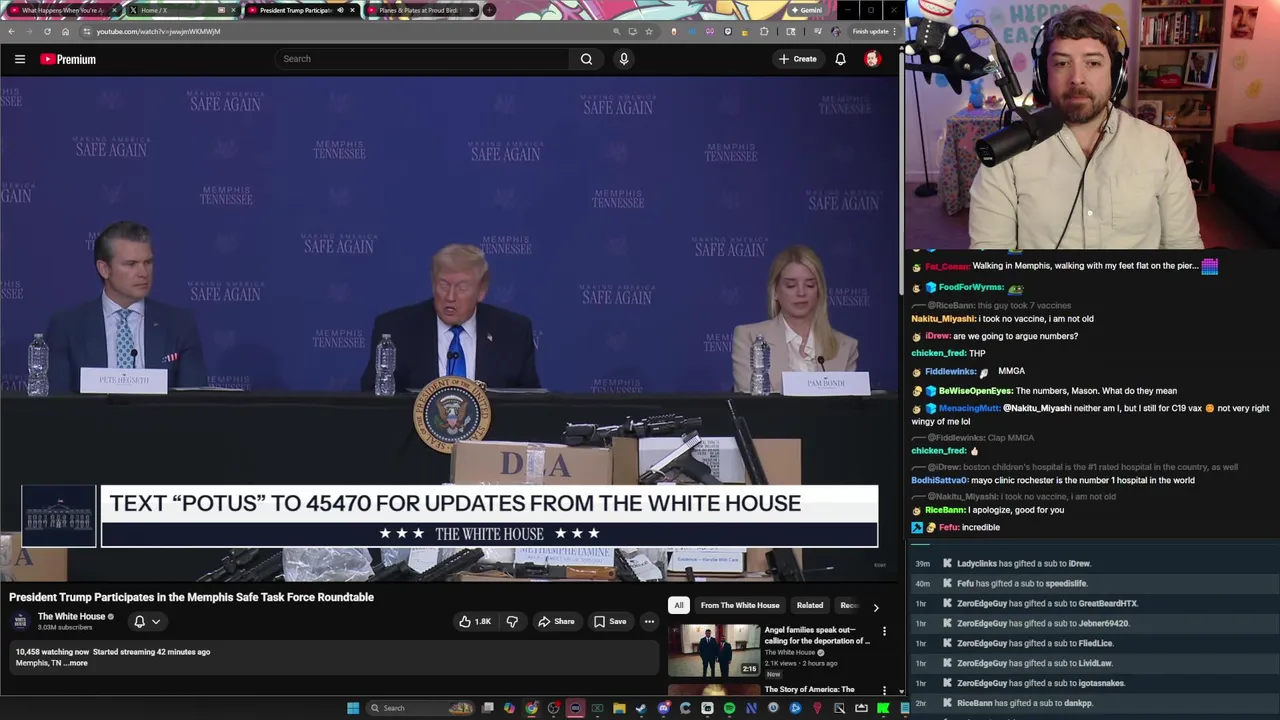The image size is (1280, 720).
Task: Close the Home / X tab
Action: tap(234, 10)
